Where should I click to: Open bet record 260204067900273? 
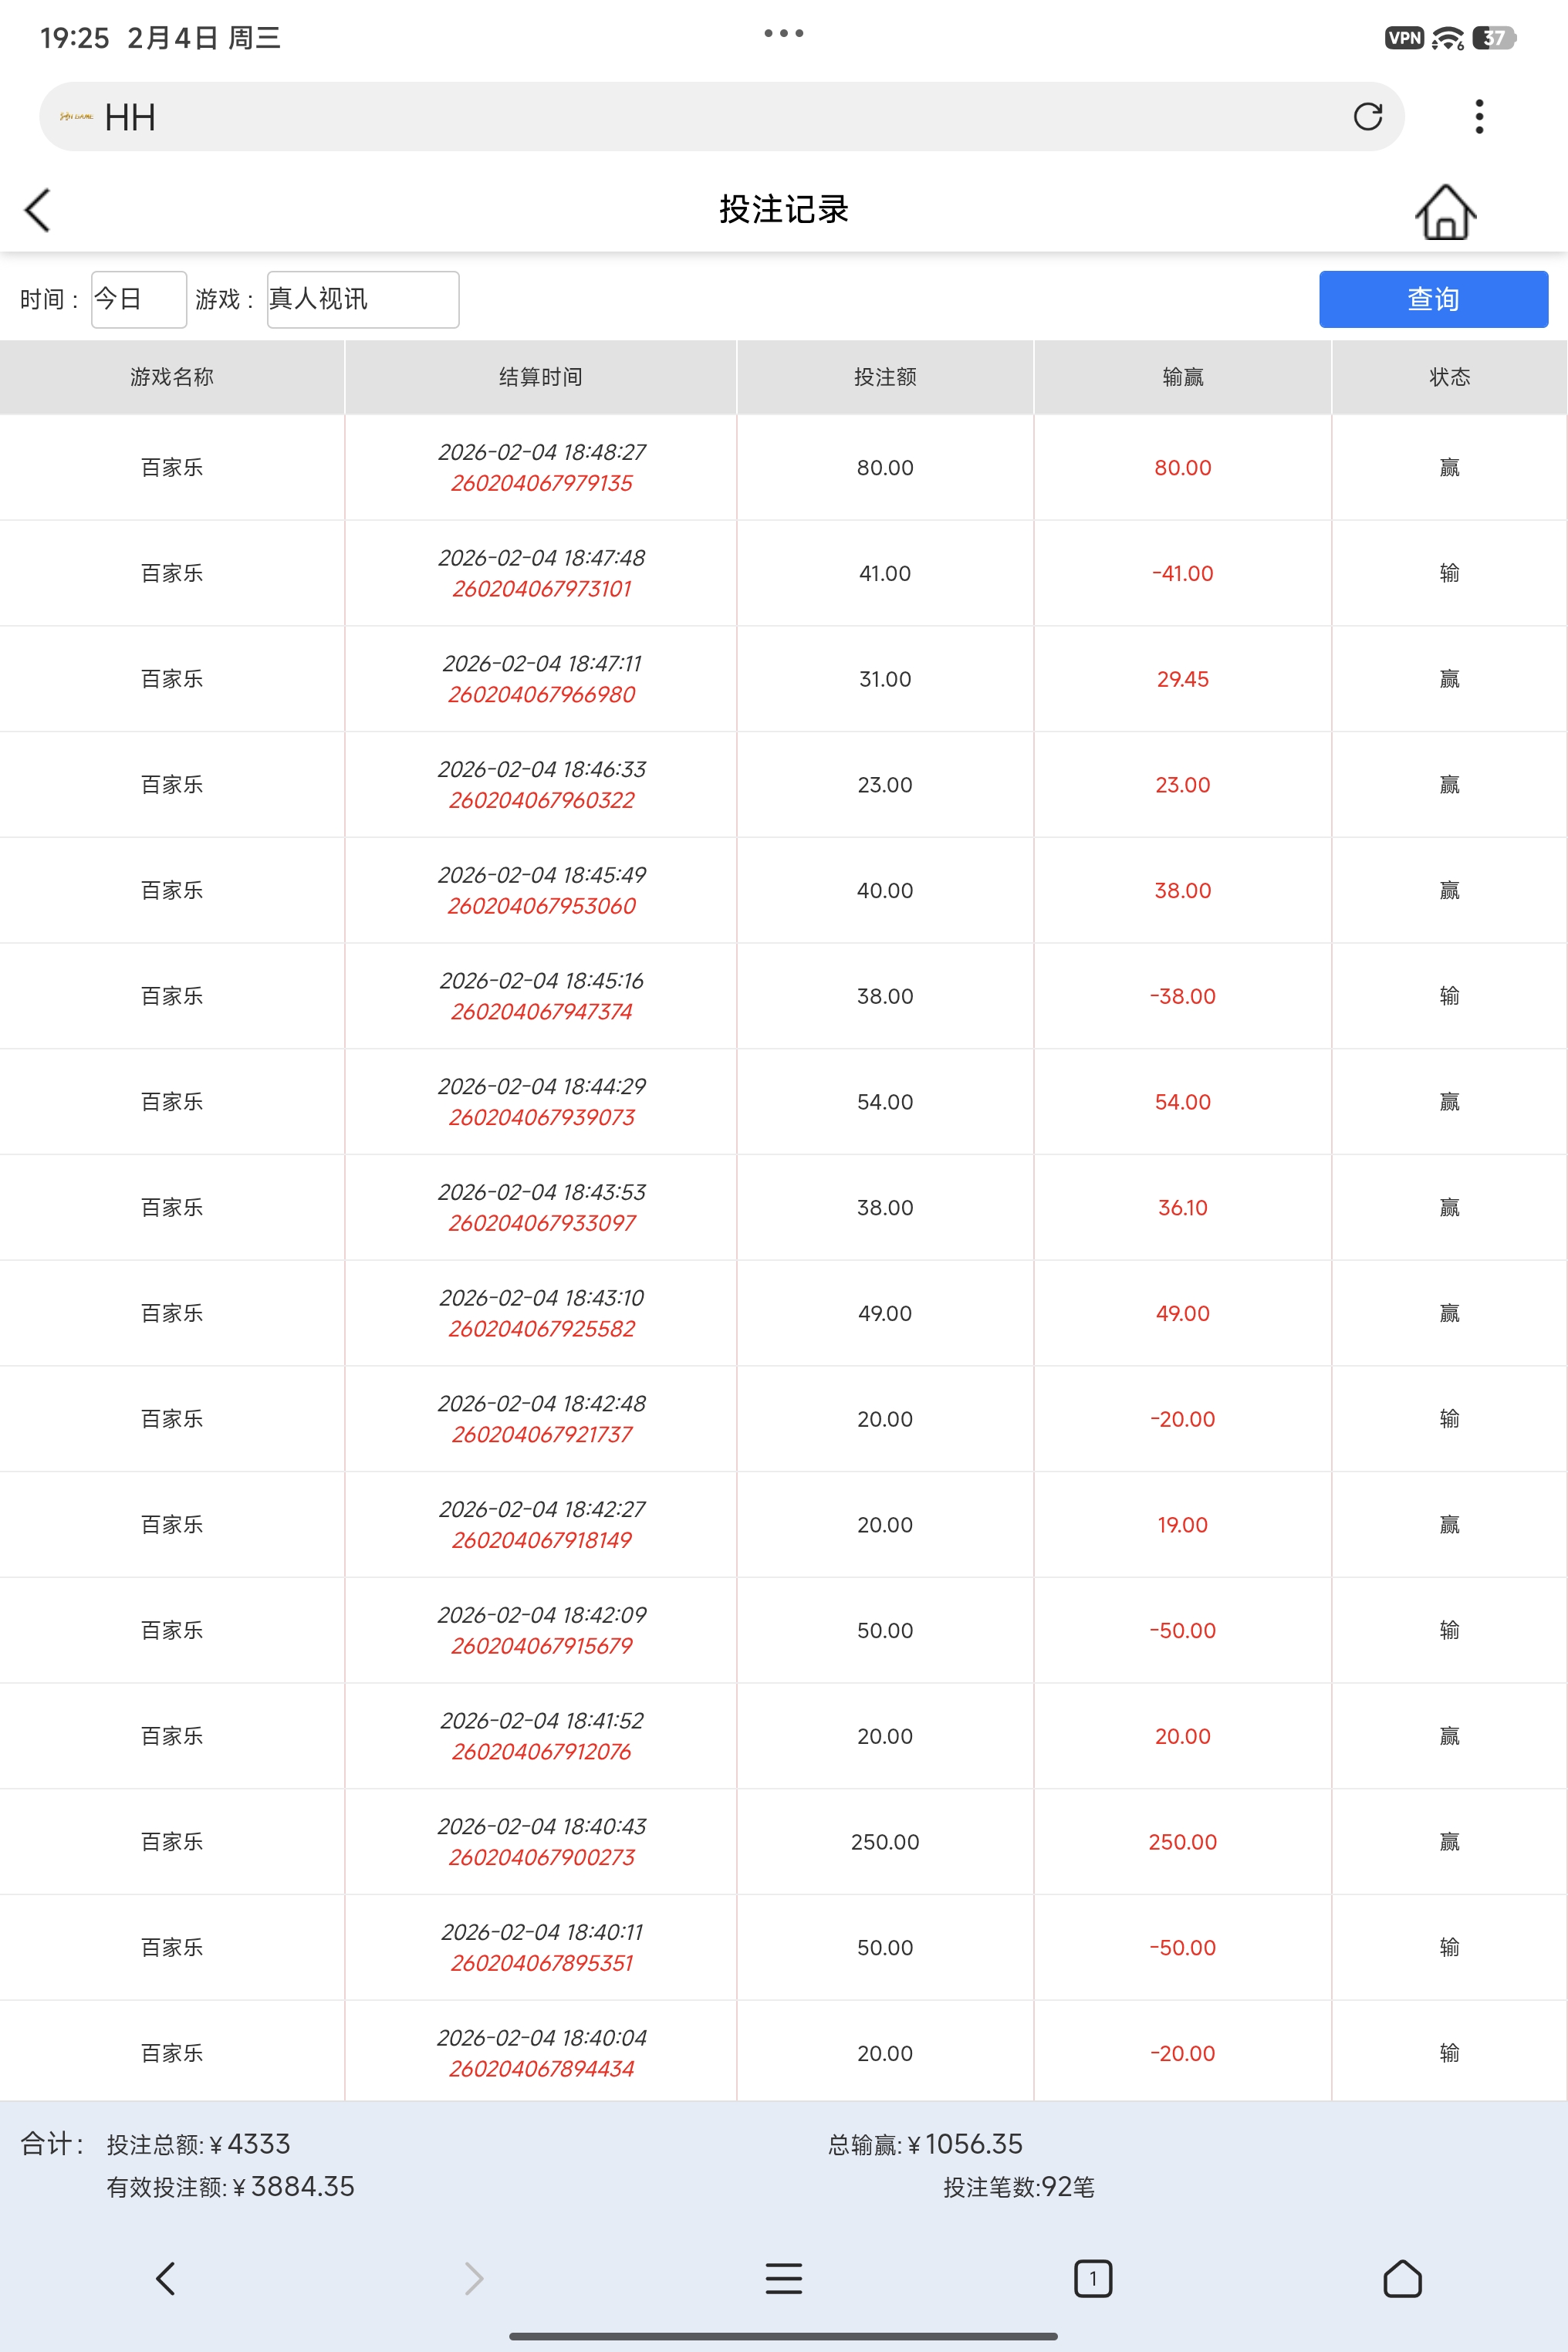coord(541,1858)
